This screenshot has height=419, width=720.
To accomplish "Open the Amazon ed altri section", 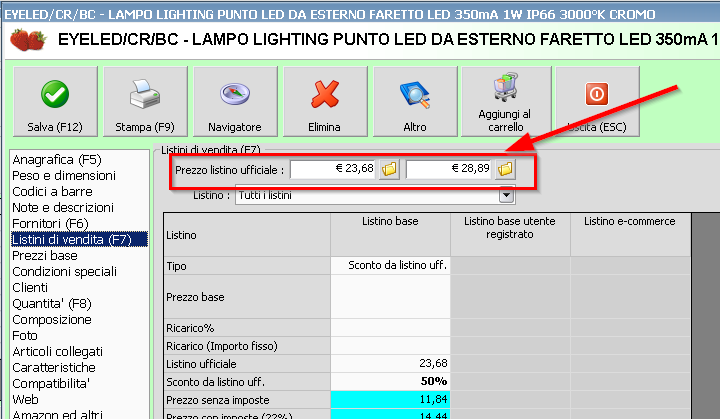I will pos(57,414).
